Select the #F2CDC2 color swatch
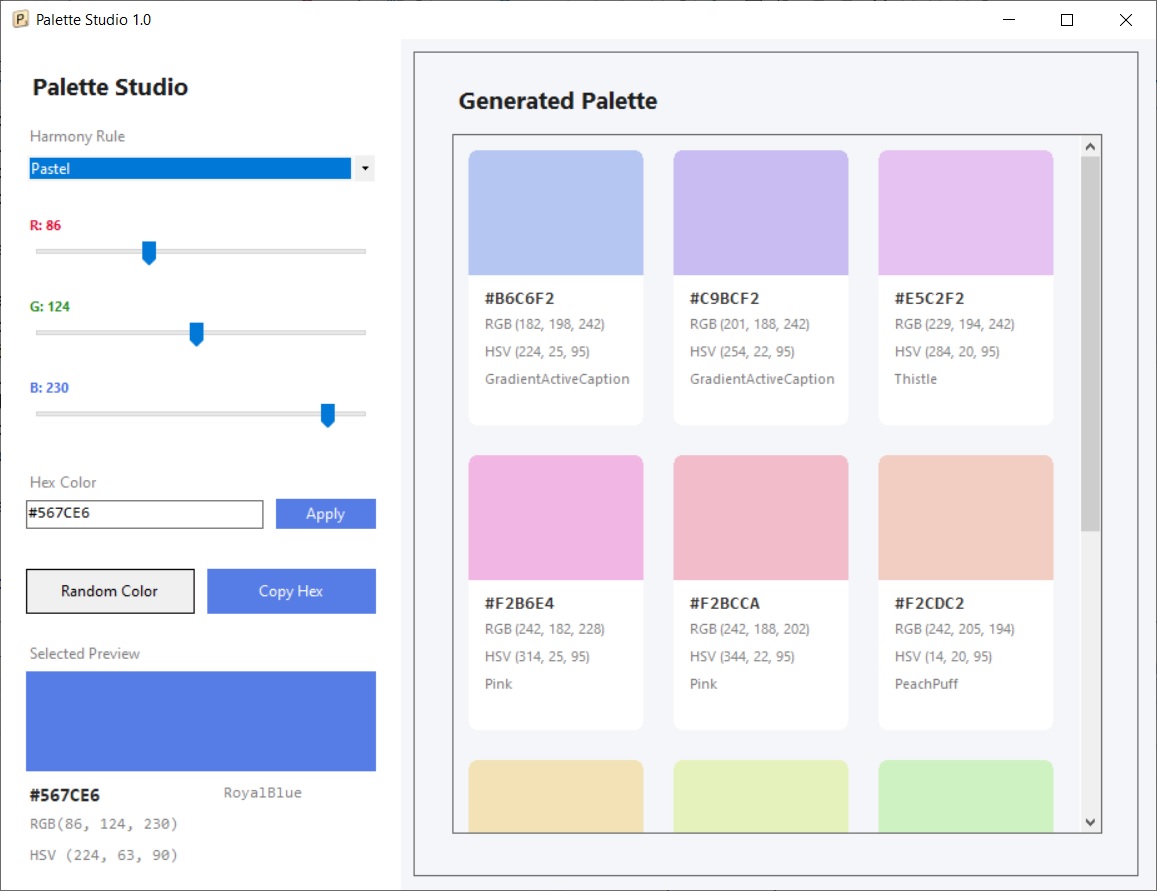Image resolution: width=1157 pixels, height=891 pixels. [x=966, y=517]
